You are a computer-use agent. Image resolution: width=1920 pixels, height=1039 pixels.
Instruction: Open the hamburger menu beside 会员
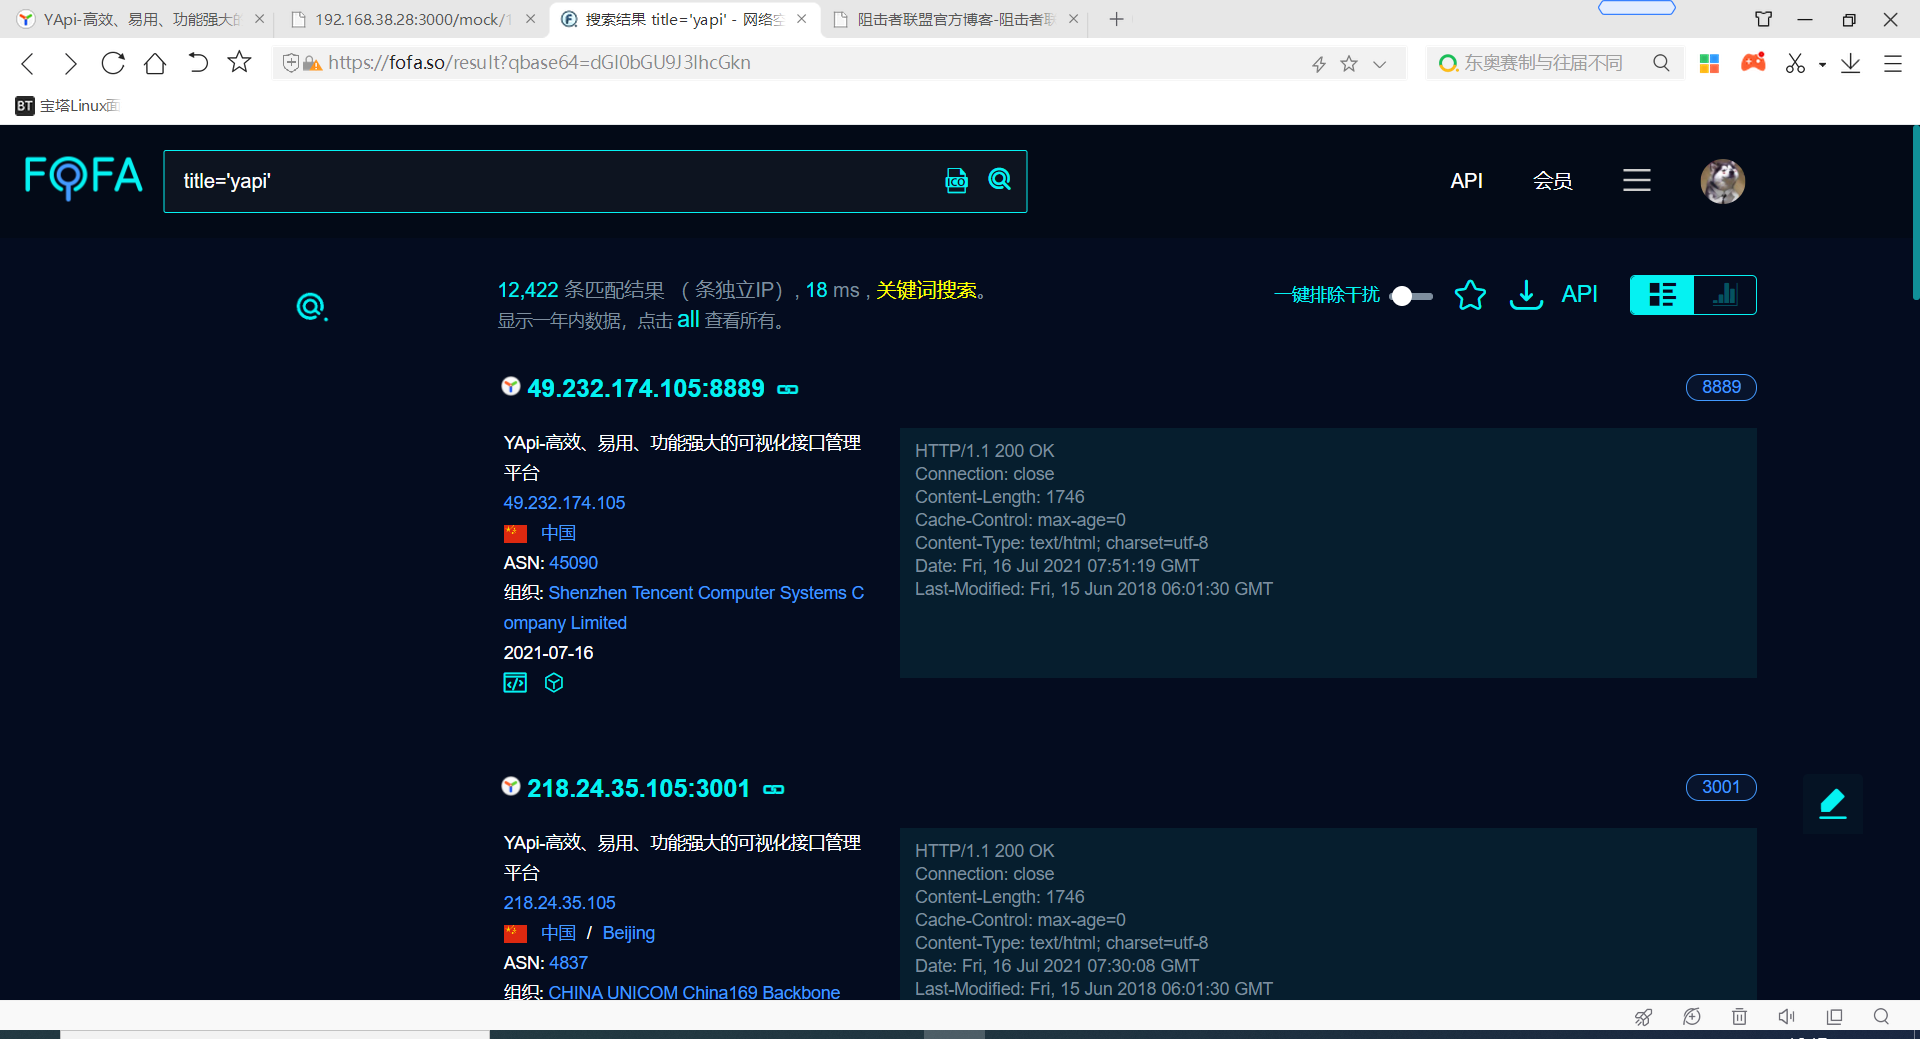1636,180
